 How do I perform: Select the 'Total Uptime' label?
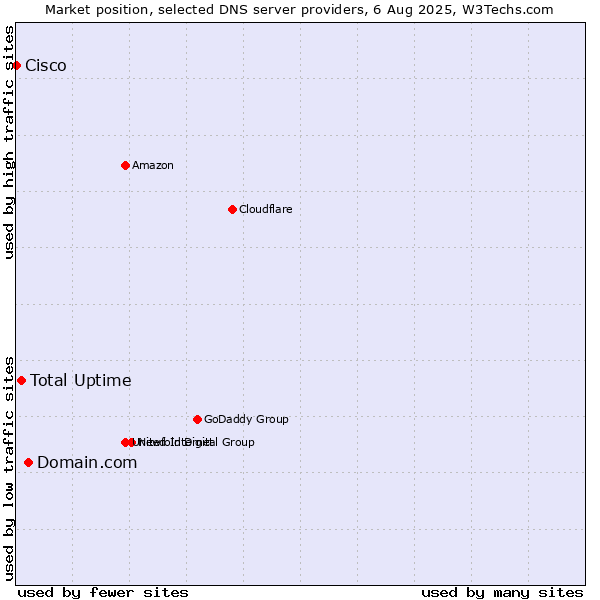click(x=81, y=380)
